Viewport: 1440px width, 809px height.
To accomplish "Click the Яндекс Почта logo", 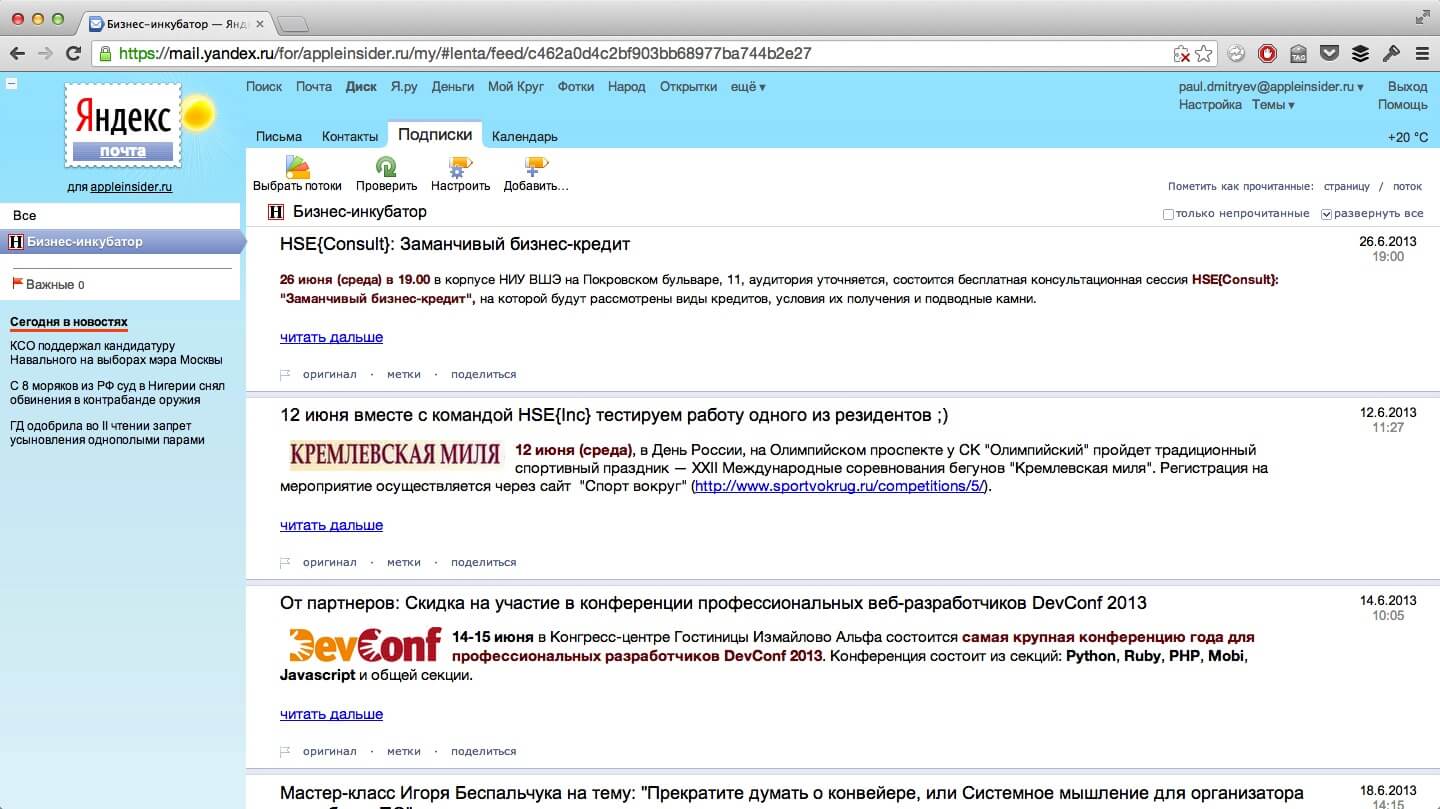I will point(123,126).
